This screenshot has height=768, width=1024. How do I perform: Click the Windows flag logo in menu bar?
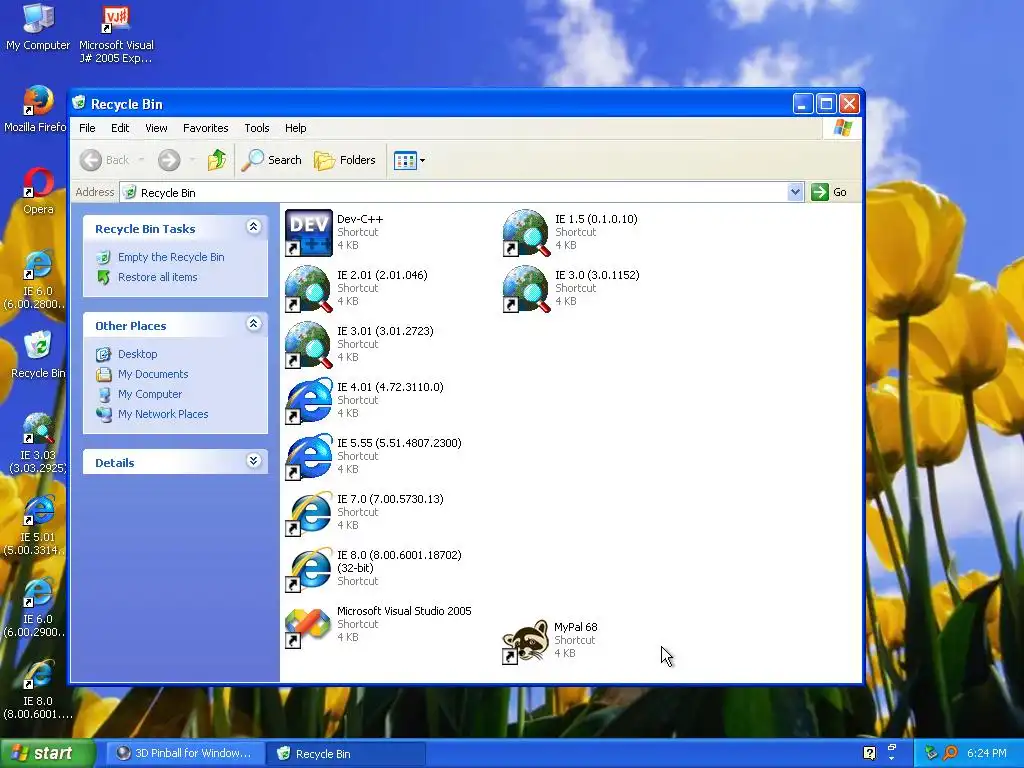(842, 127)
